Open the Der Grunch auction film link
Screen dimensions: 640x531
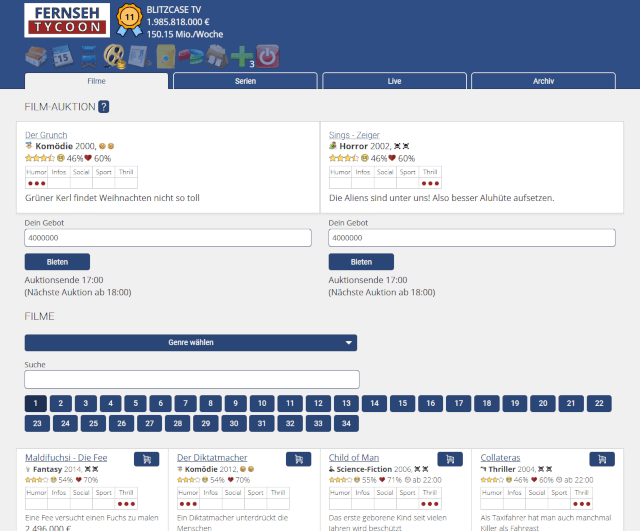click(x=46, y=135)
